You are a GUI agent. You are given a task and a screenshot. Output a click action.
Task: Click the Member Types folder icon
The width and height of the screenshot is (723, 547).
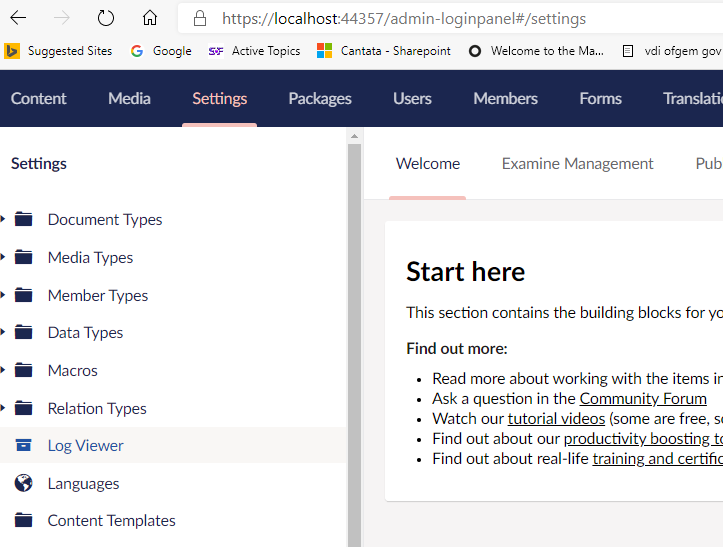coord(24,295)
